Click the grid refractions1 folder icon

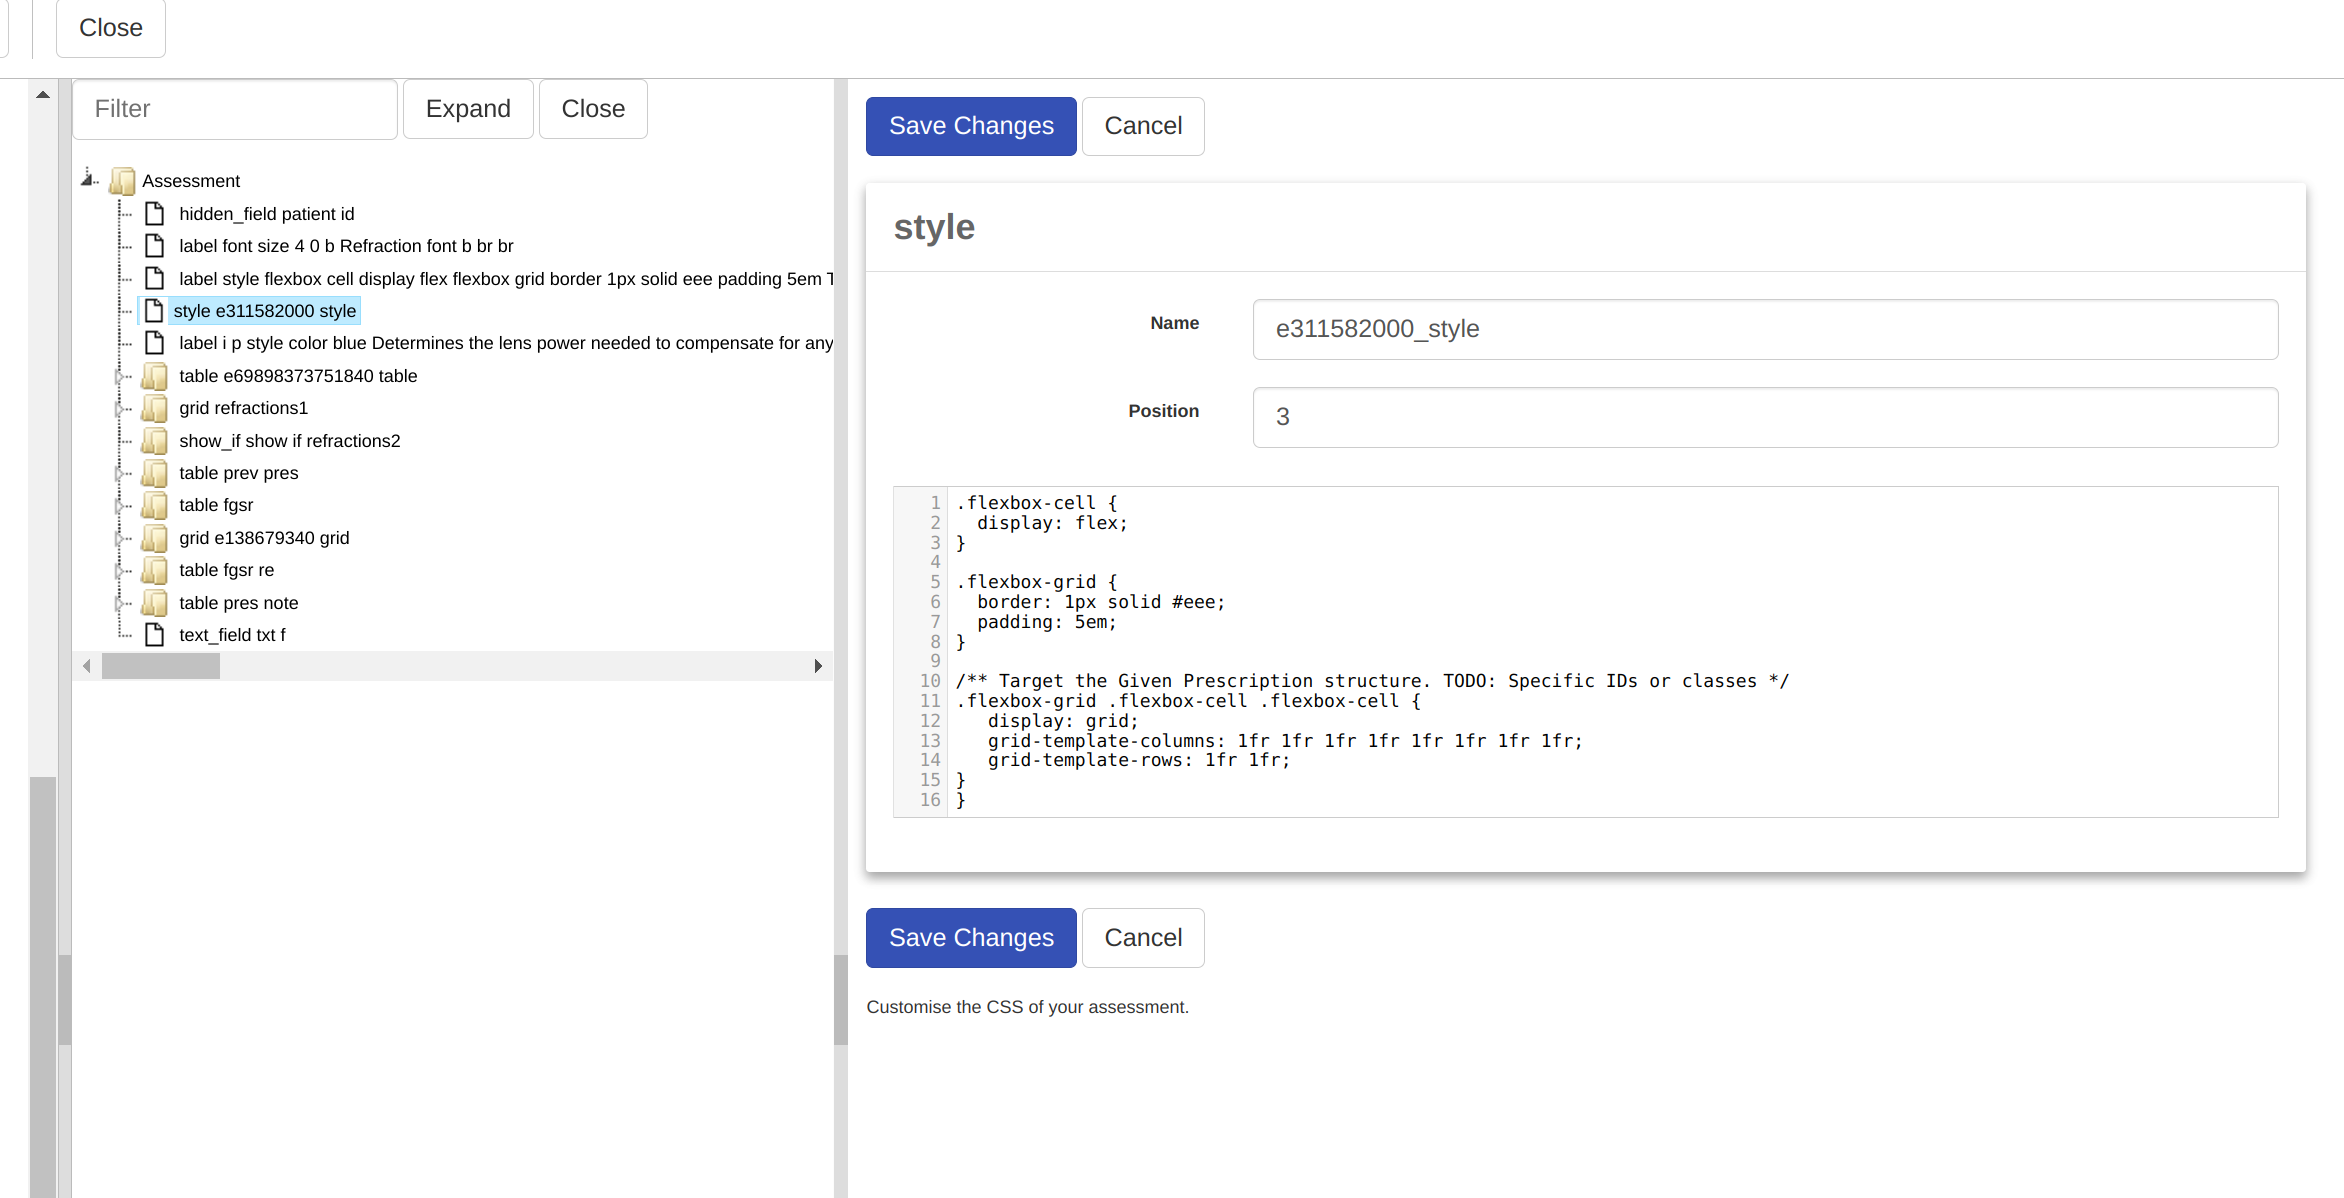click(155, 408)
